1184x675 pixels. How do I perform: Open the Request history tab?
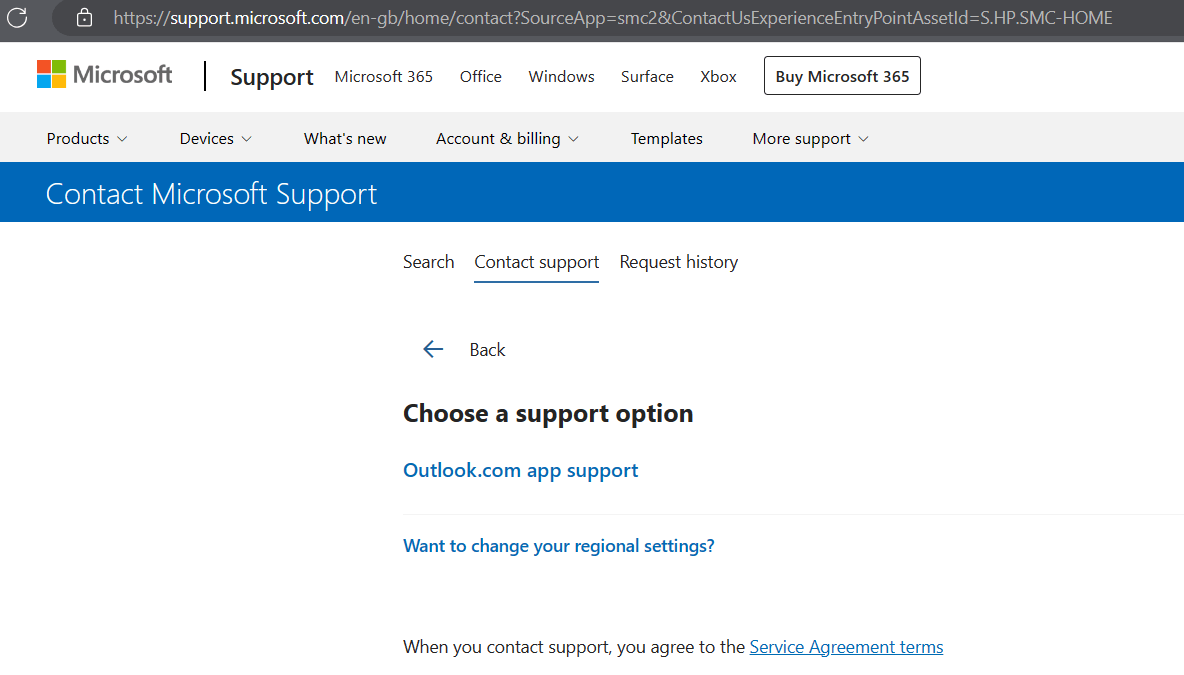pyautogui.click(x=679, y=262)
